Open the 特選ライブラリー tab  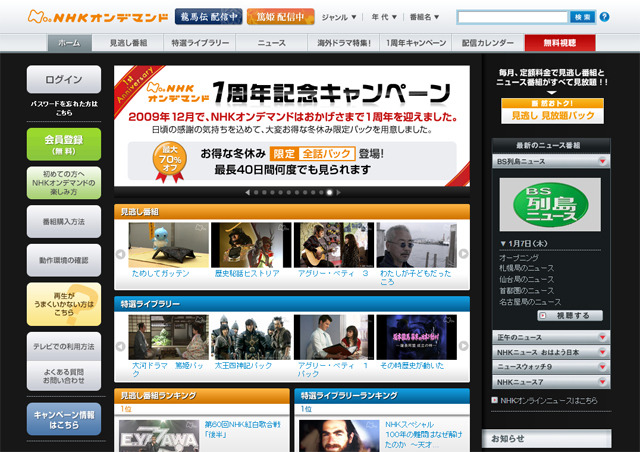(x=200, y=43)
